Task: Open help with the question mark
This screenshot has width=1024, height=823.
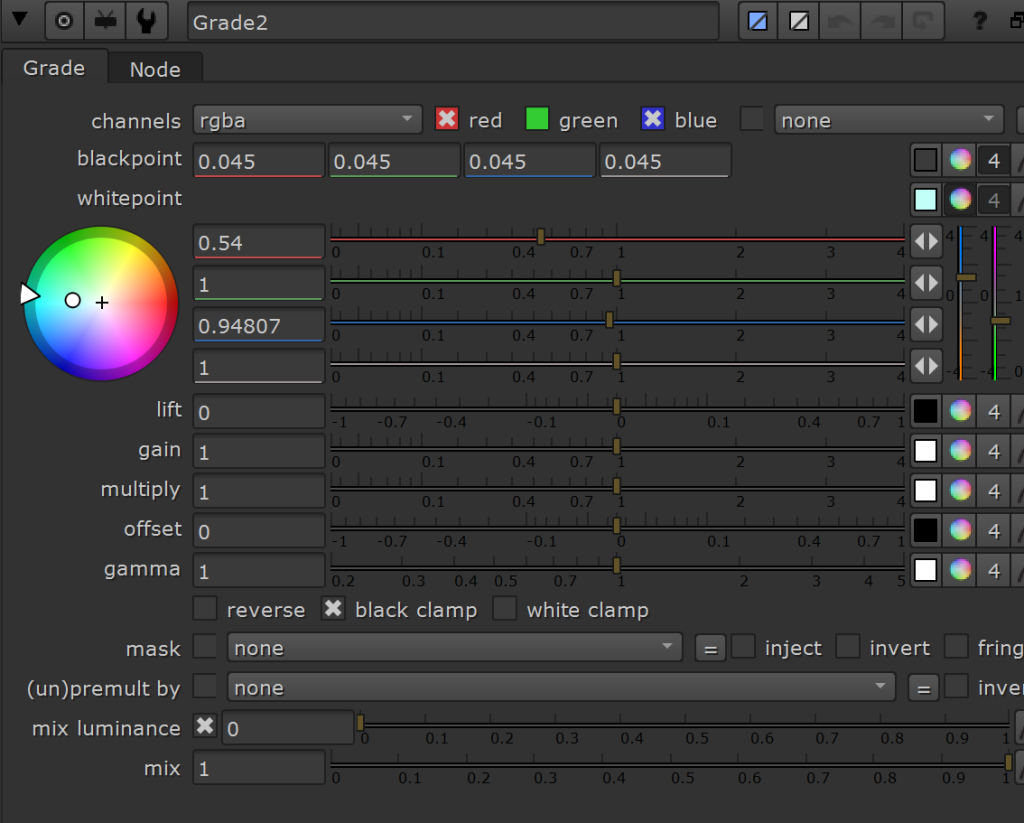Action: point(980,22)
